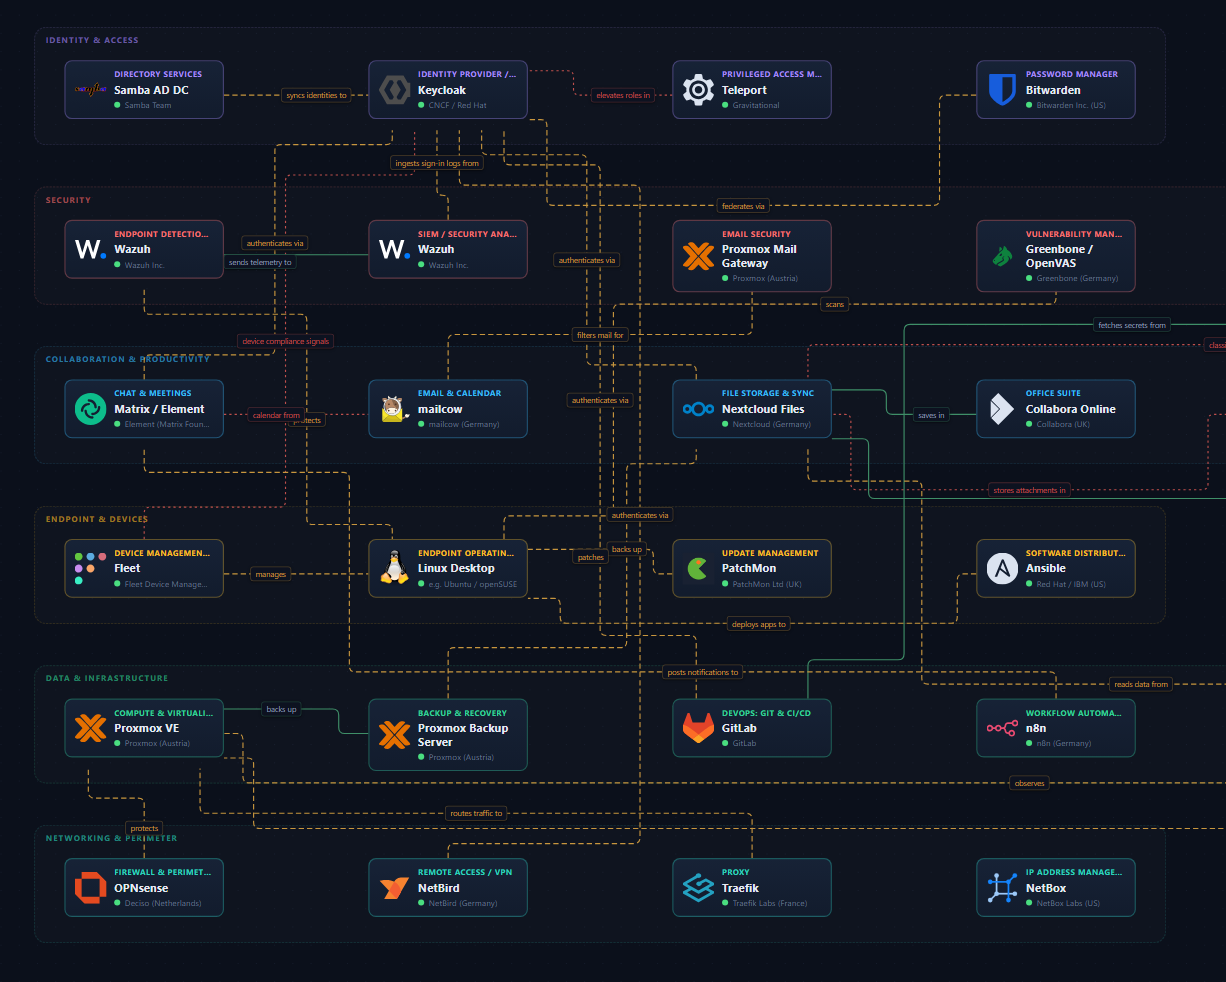
Task: Click Wazuh icon on Endpoint Detection card
Action: 90,249
